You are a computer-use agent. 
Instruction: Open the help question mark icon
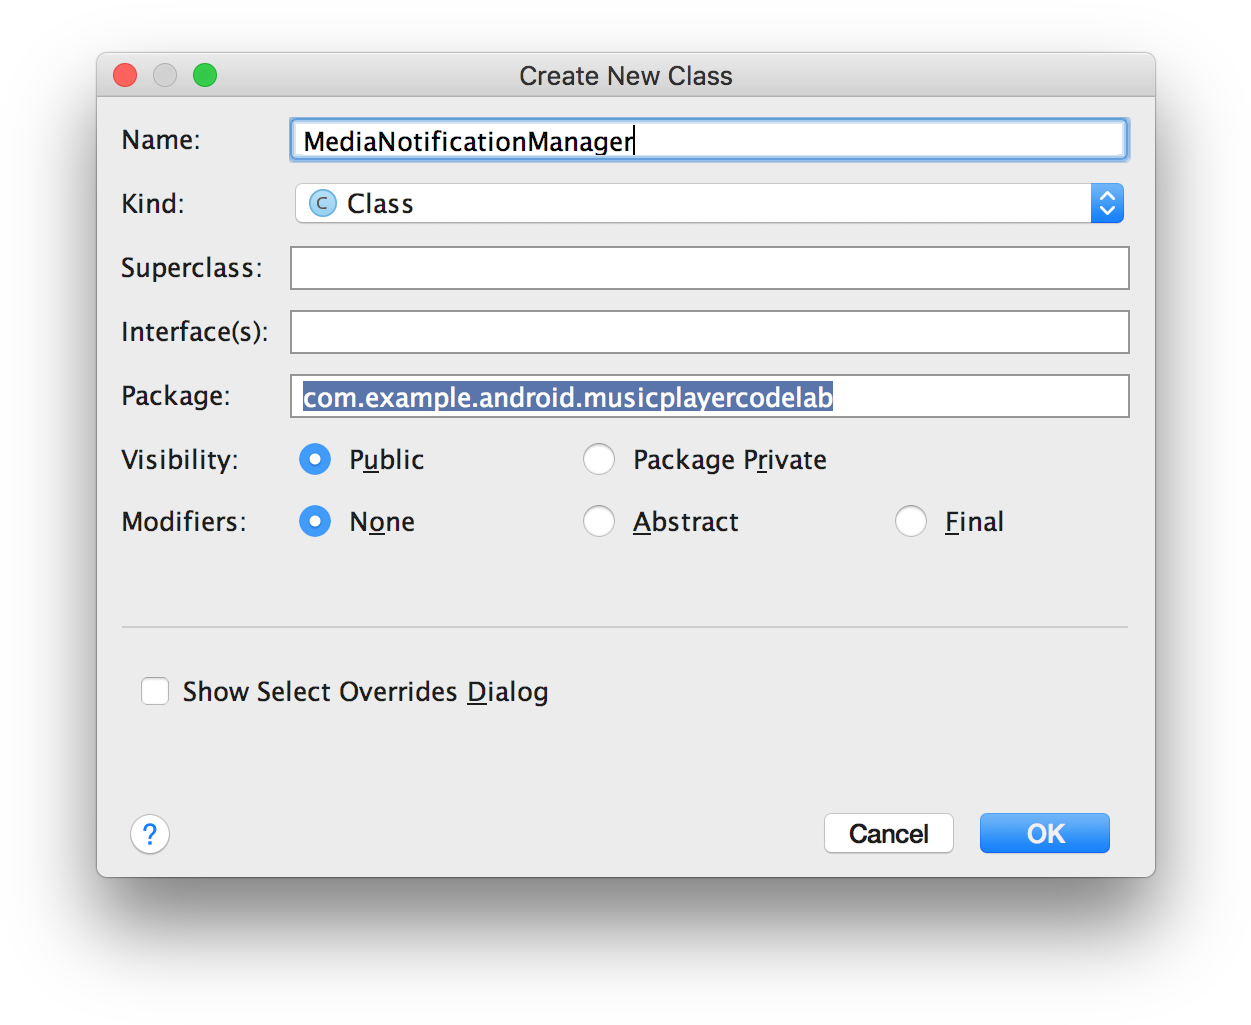[150, 833]
